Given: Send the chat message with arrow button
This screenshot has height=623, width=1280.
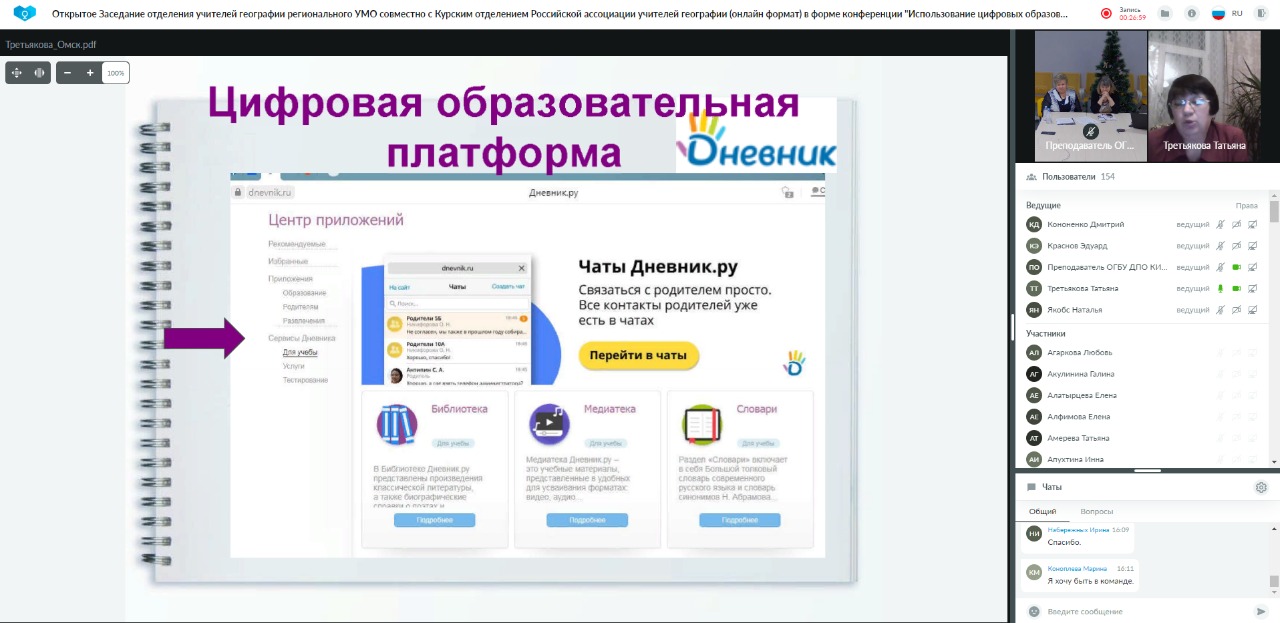Looking at the screenshot, I should (x=1261, y=611).
